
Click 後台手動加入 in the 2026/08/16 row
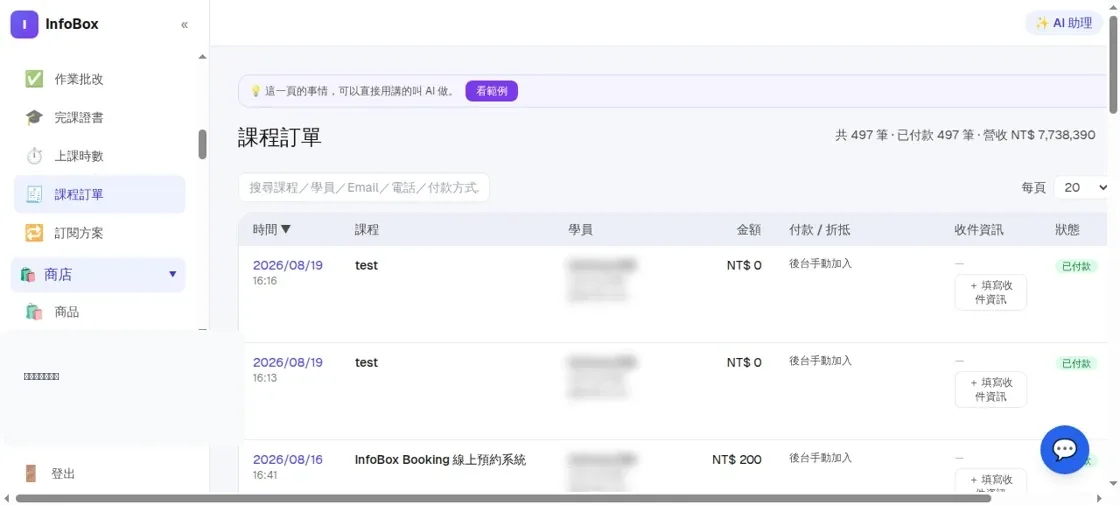coord(820,458)
